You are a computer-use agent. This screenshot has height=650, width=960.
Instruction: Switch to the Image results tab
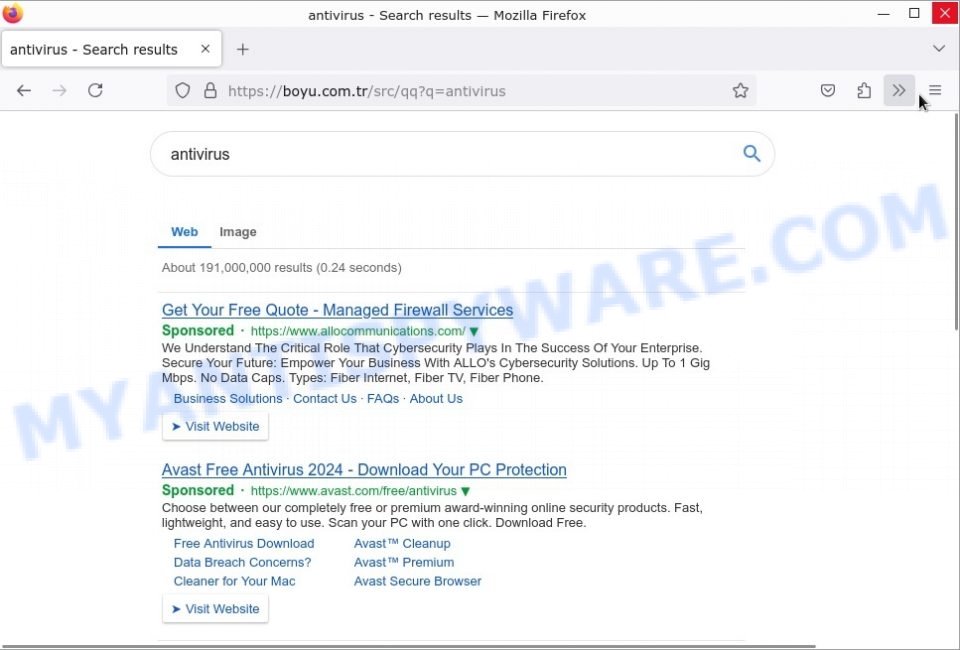[x=238, y=232]
